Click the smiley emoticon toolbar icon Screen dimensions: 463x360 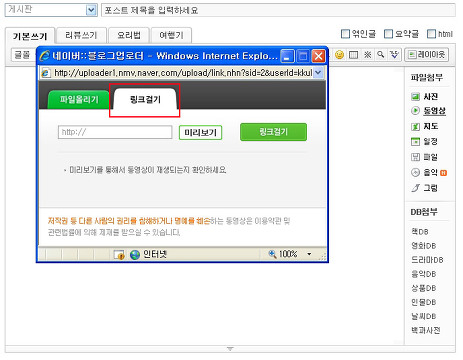click(339, 55)
